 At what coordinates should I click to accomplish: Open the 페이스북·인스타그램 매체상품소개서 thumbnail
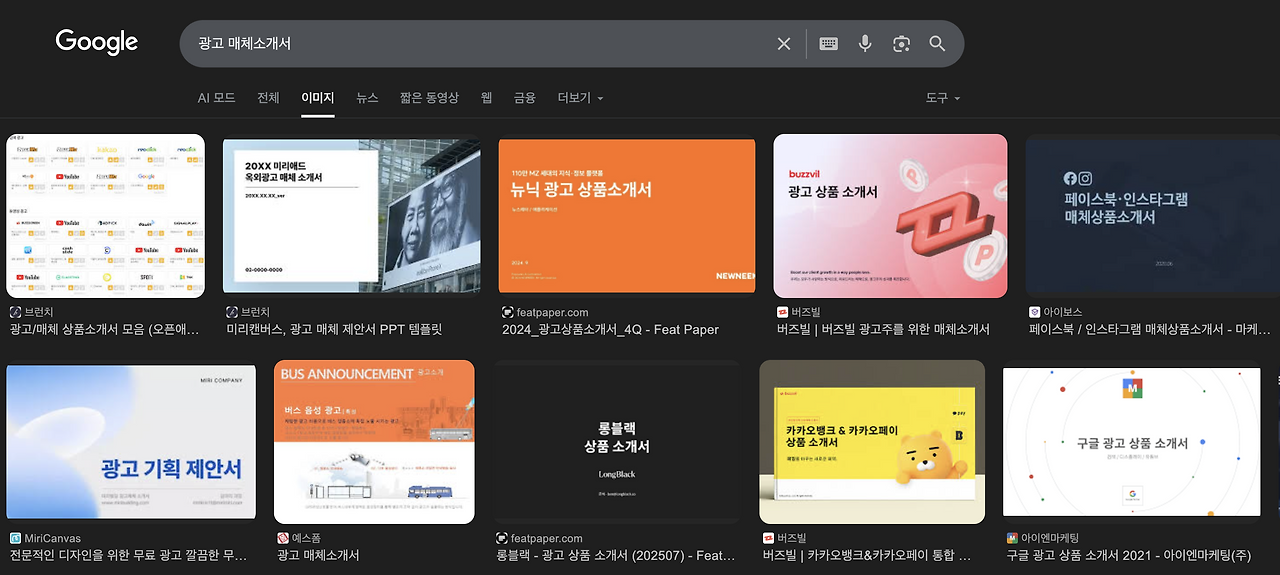pyautogui.click(x=1152, y=216)
